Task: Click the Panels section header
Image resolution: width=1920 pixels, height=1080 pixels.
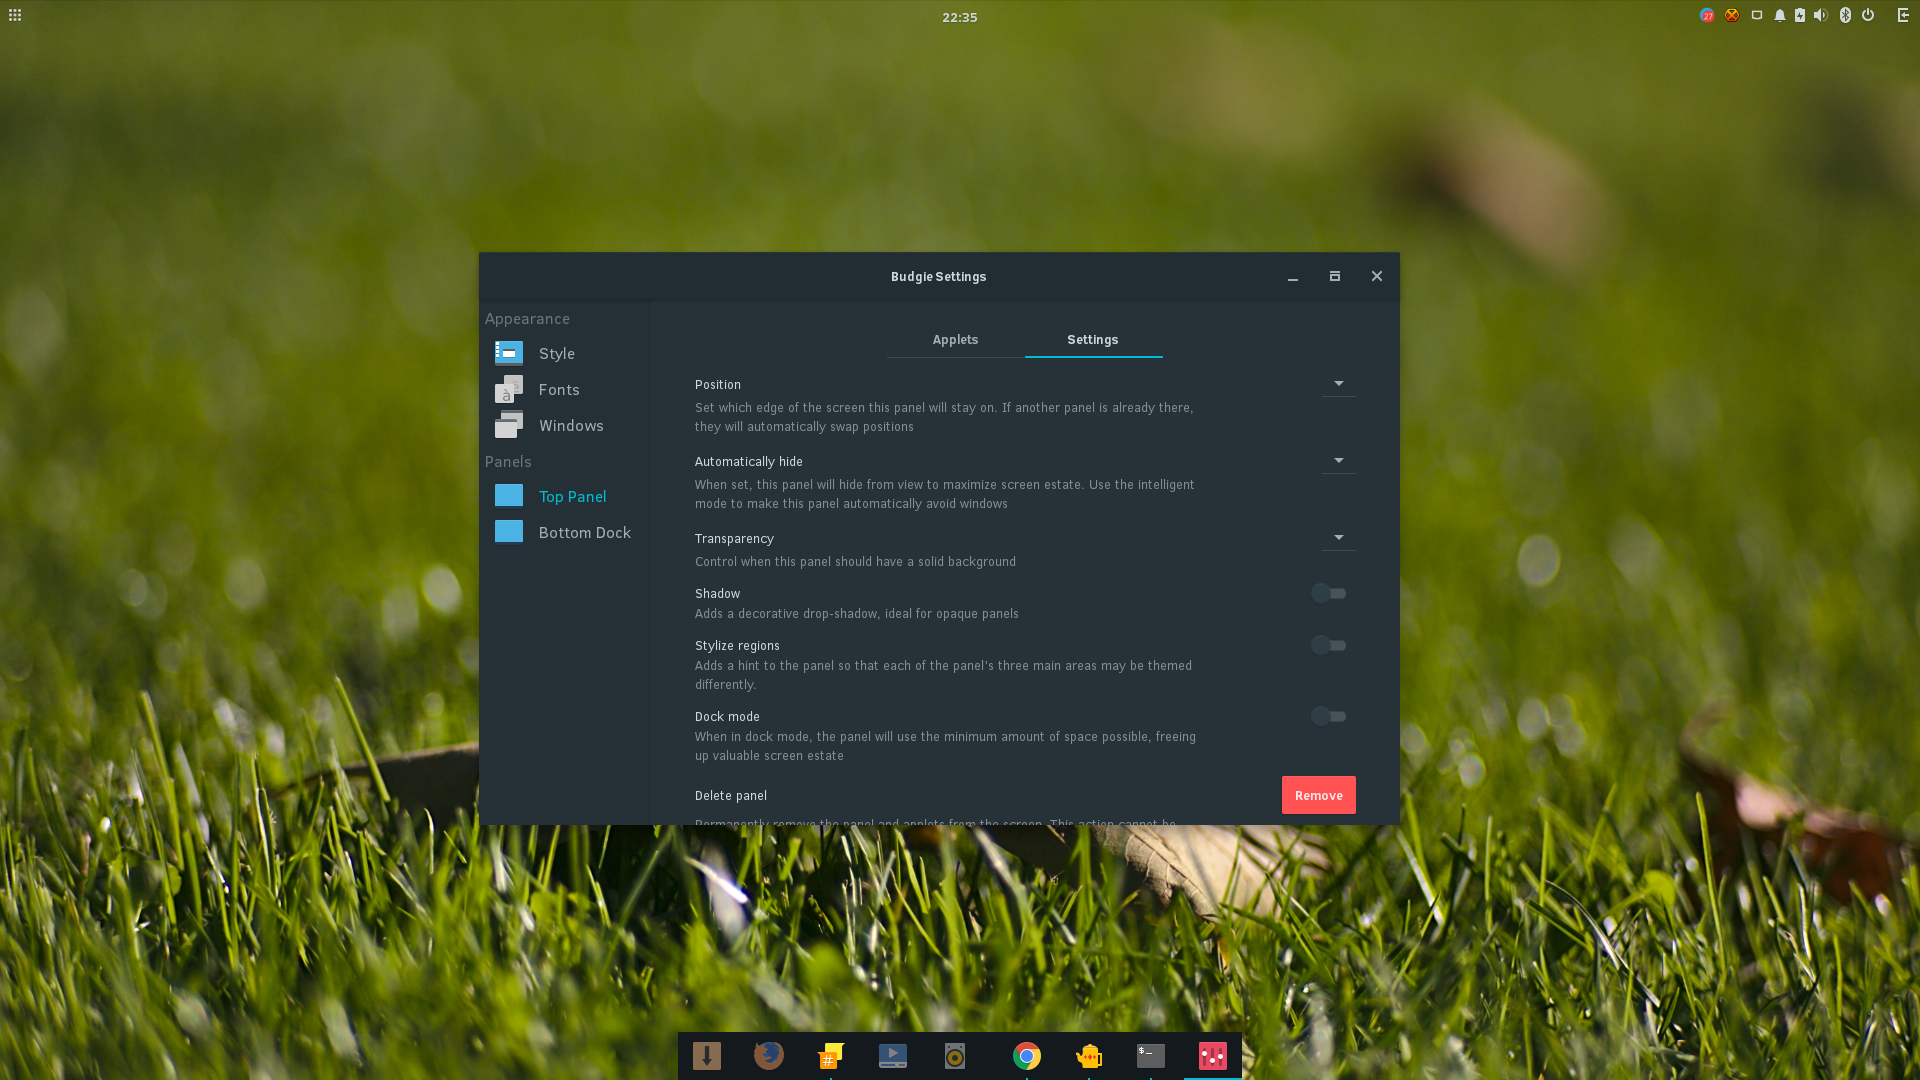Action: click(508, 462)
